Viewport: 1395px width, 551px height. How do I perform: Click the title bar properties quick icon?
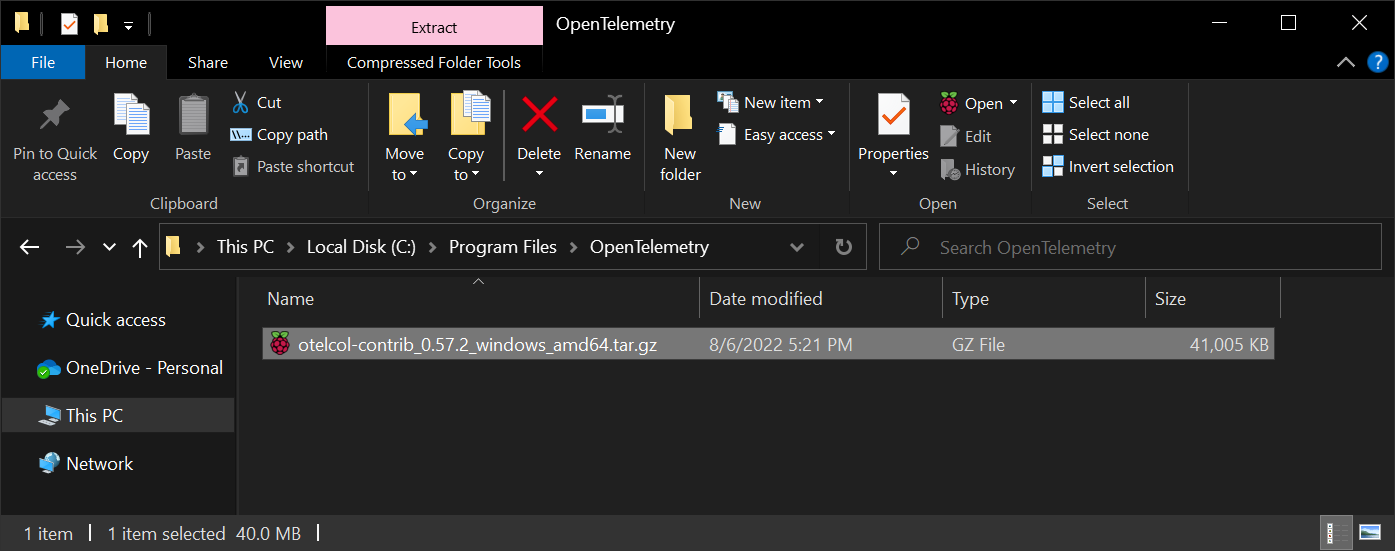coord(68,24)
